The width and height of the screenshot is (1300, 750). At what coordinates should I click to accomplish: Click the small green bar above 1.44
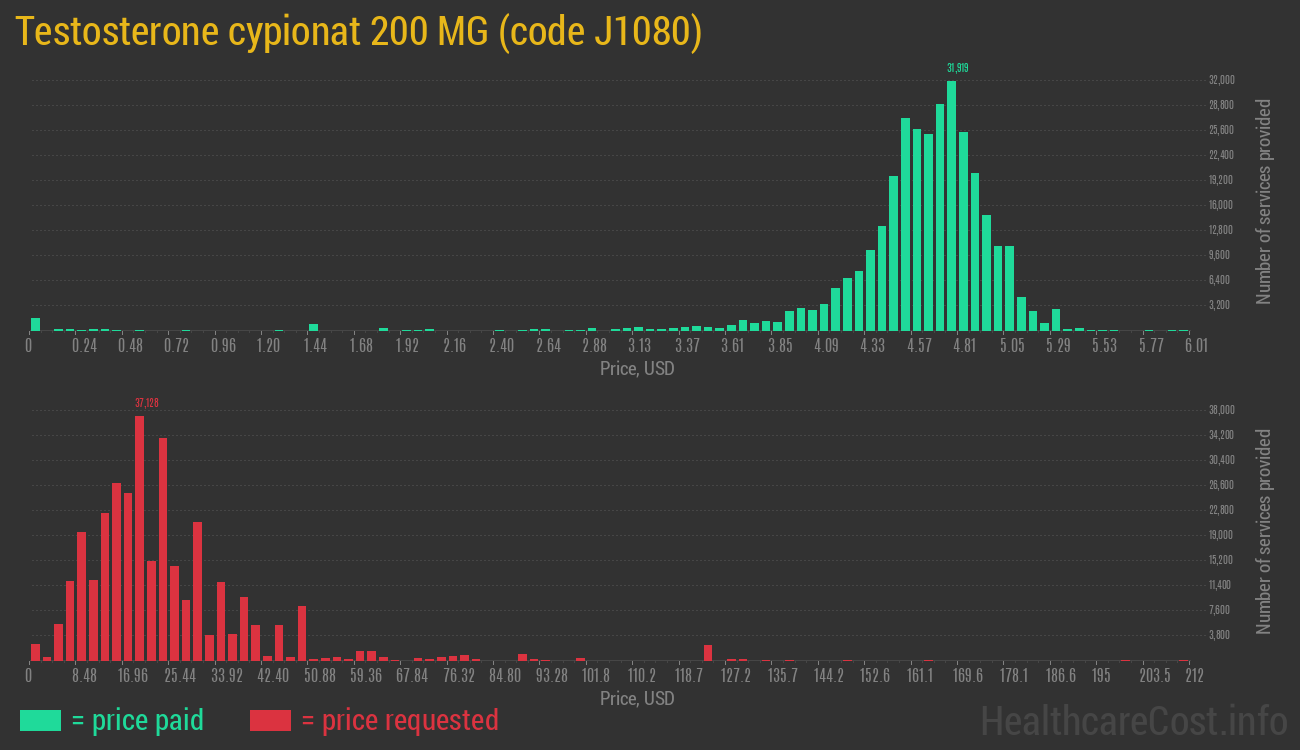313,327
